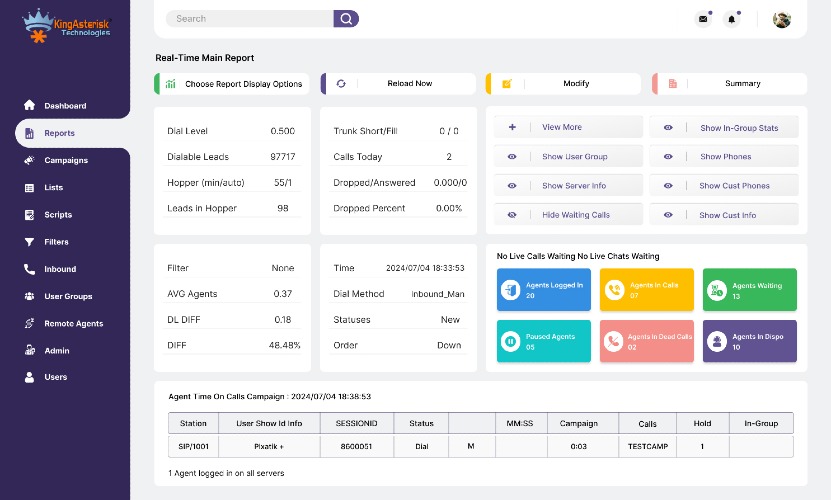Click the Agents In Calls phone icon
831x500 pixels.
coord(614,289)
